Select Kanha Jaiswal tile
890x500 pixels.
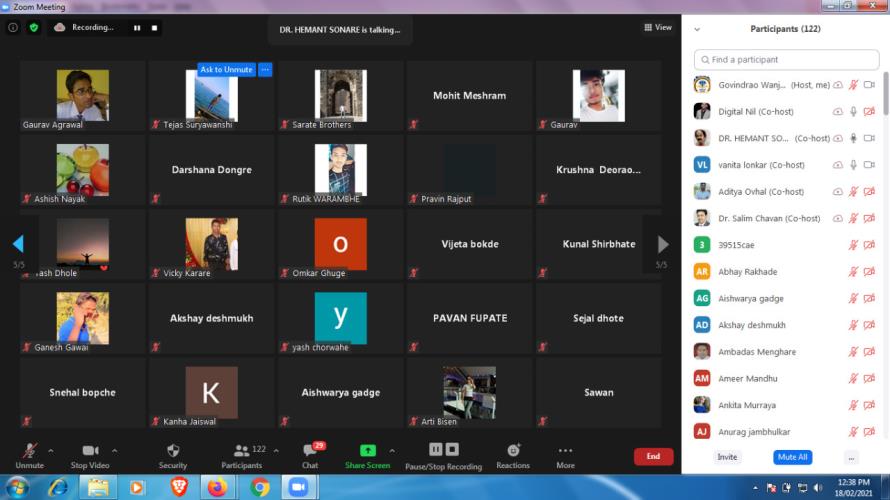[x=211, y=393]
